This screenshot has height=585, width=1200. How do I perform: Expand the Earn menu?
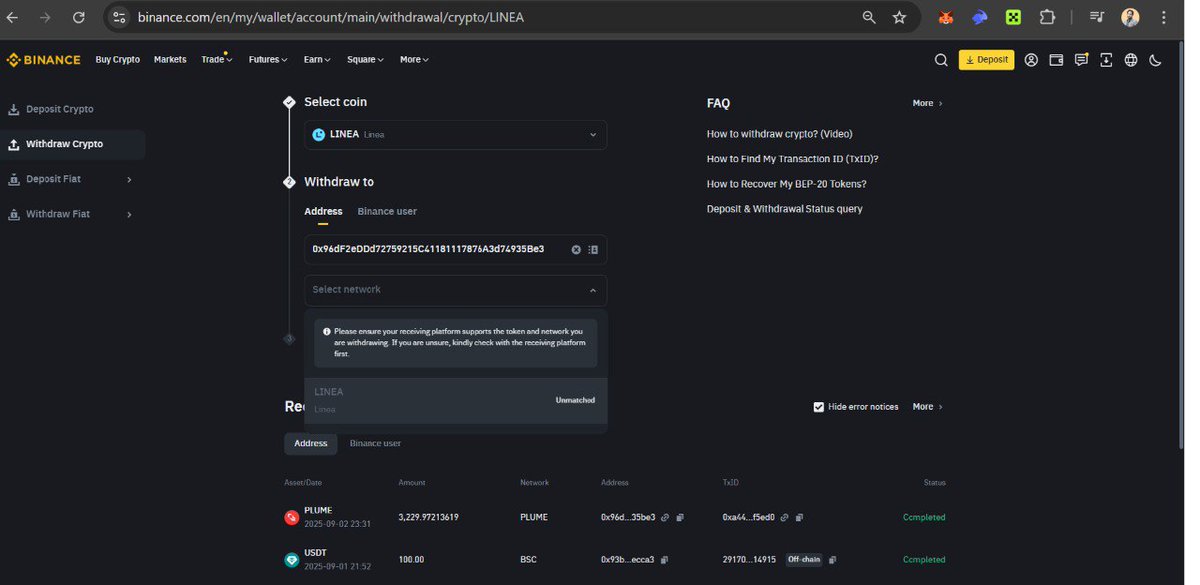pyautogui.click(x=317, y=60)
